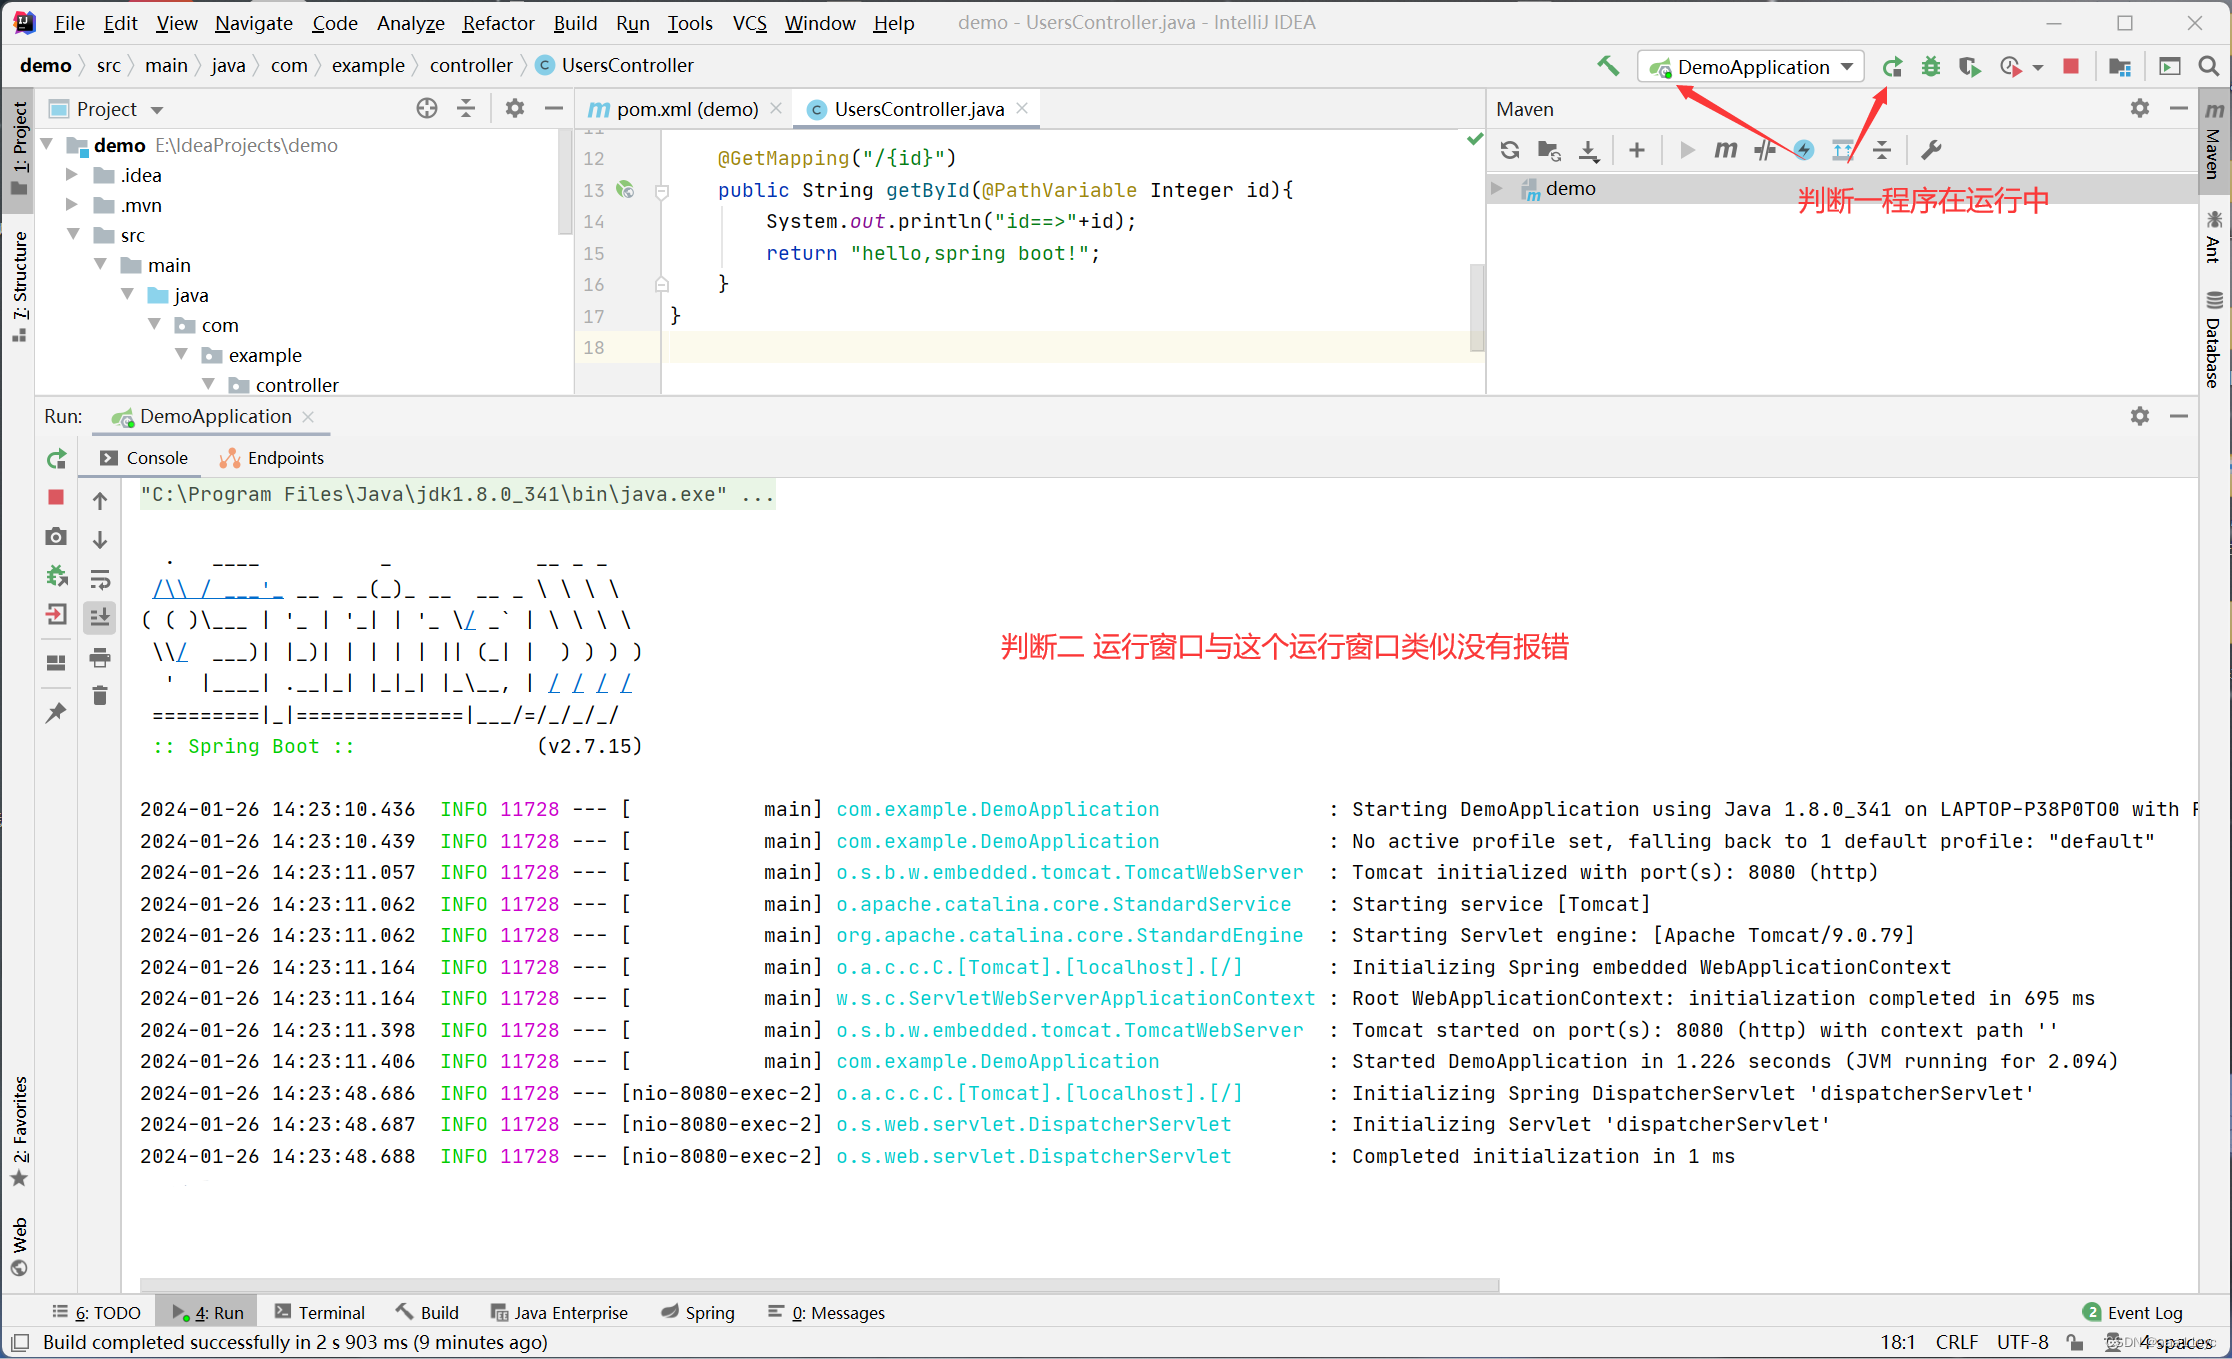Locate current file with crosshair icon

point(427,108)
